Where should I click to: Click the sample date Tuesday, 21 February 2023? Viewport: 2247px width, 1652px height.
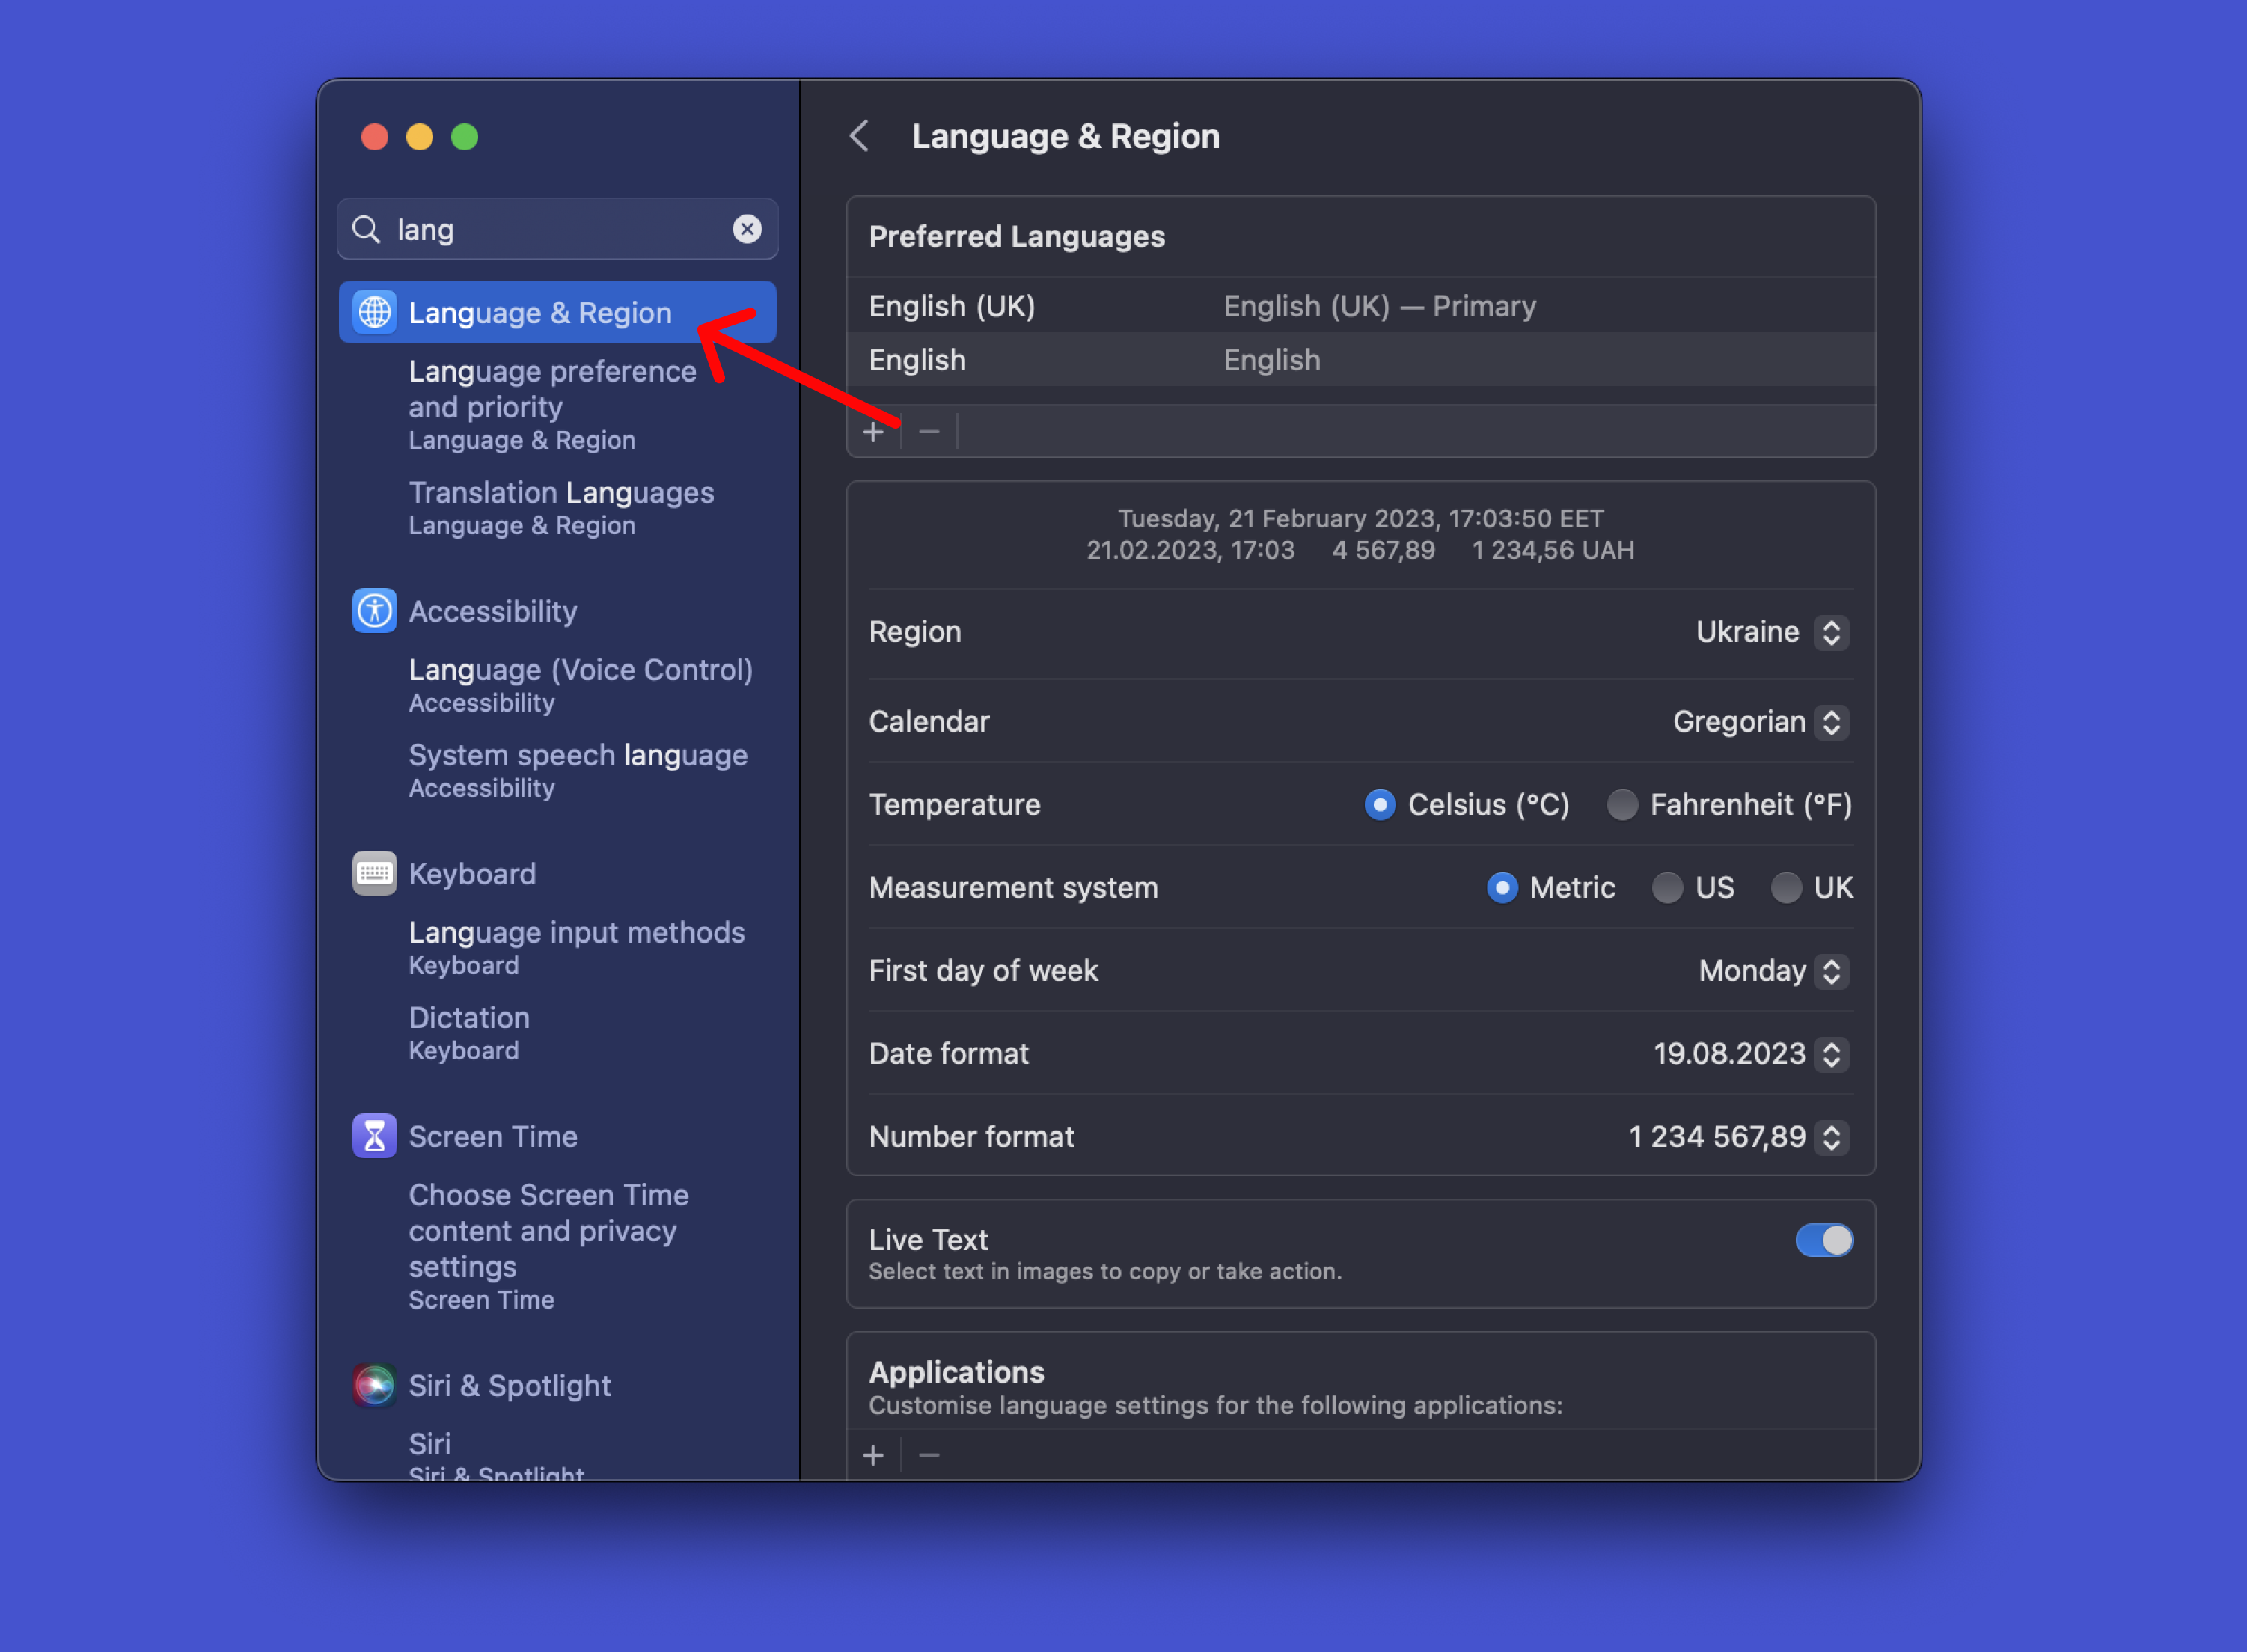click(1278, 518)
